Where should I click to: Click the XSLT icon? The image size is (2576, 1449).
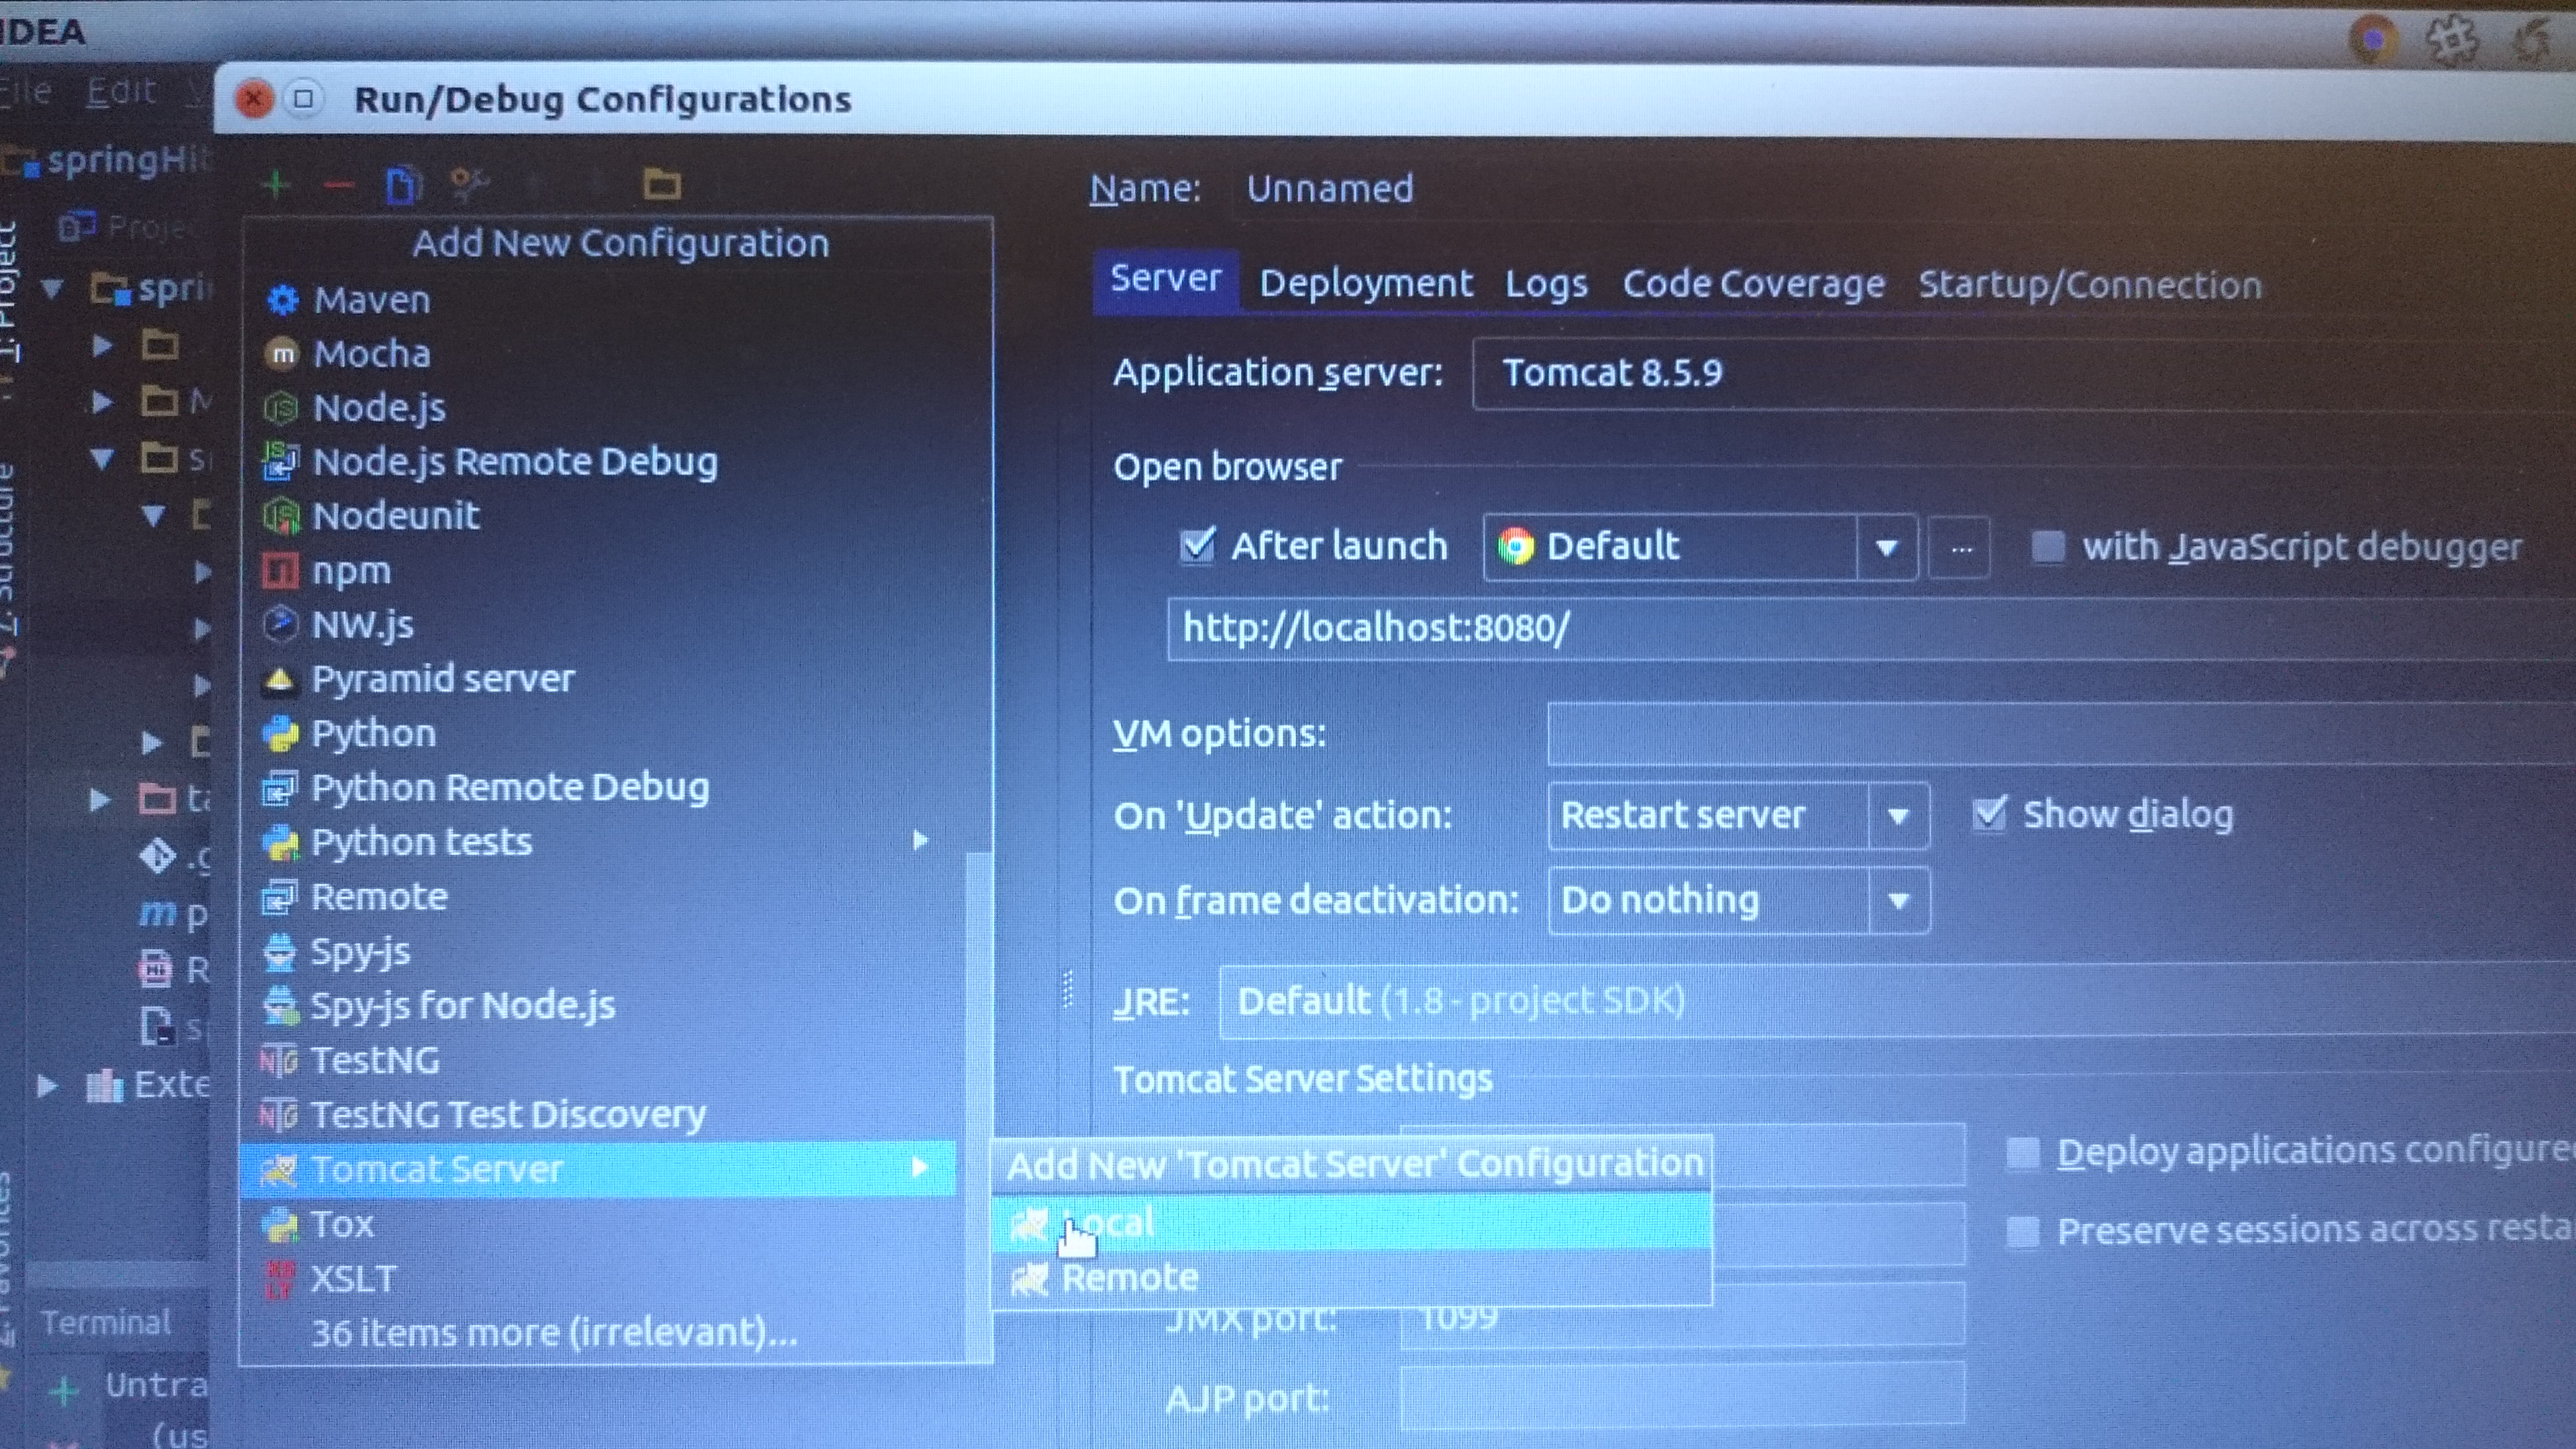coord(280,1279)
